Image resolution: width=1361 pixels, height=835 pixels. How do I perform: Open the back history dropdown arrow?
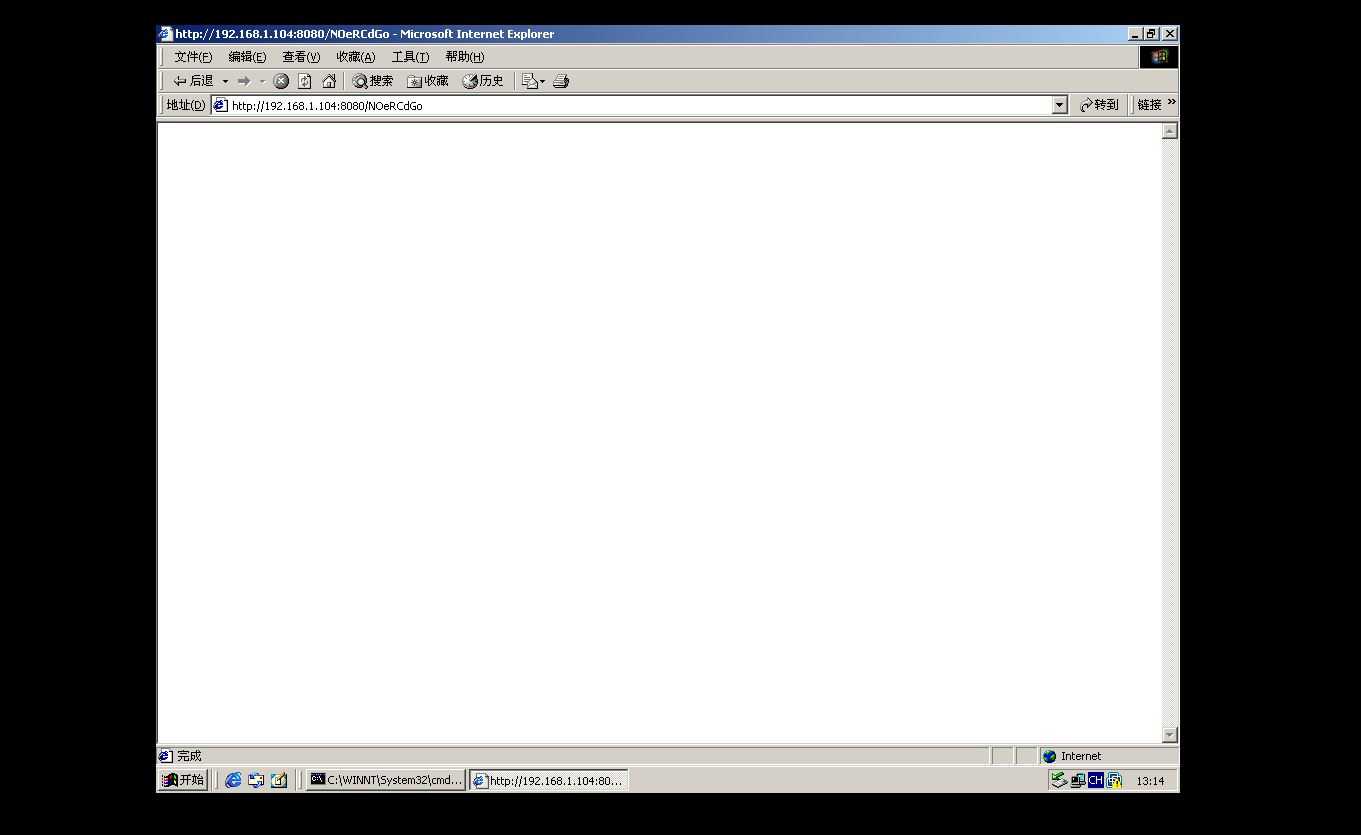click(x=225, y=81)
